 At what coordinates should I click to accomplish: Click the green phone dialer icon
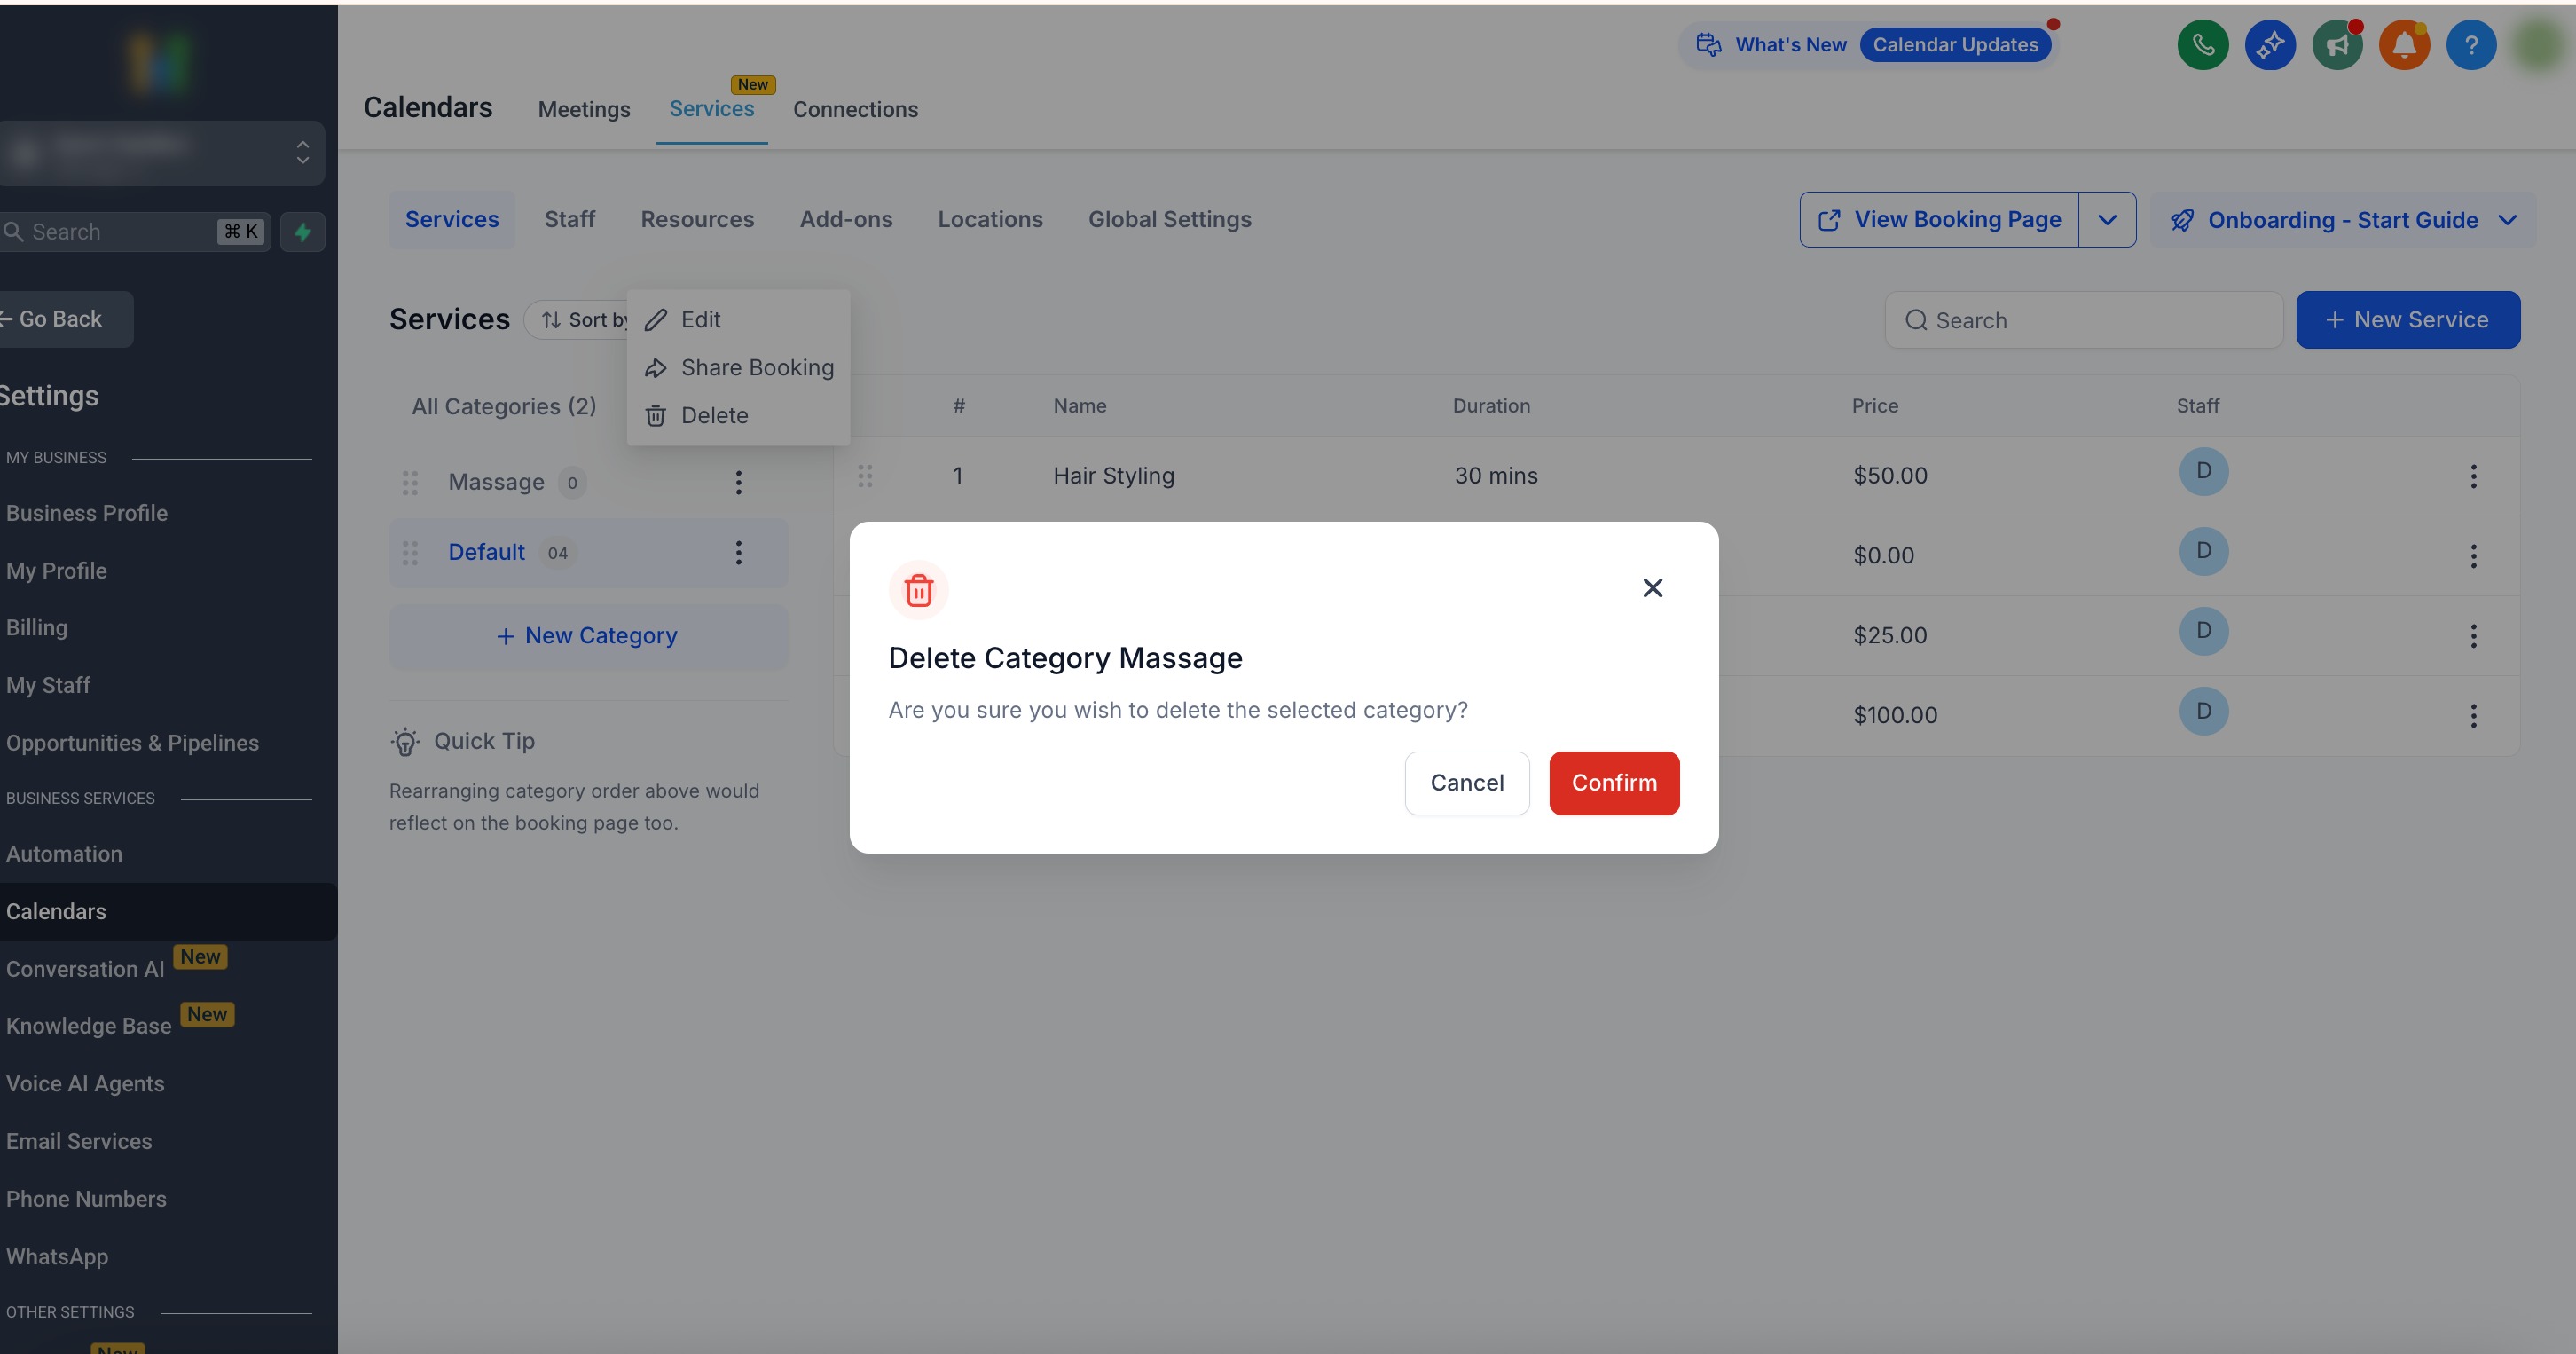(2202, 45)
